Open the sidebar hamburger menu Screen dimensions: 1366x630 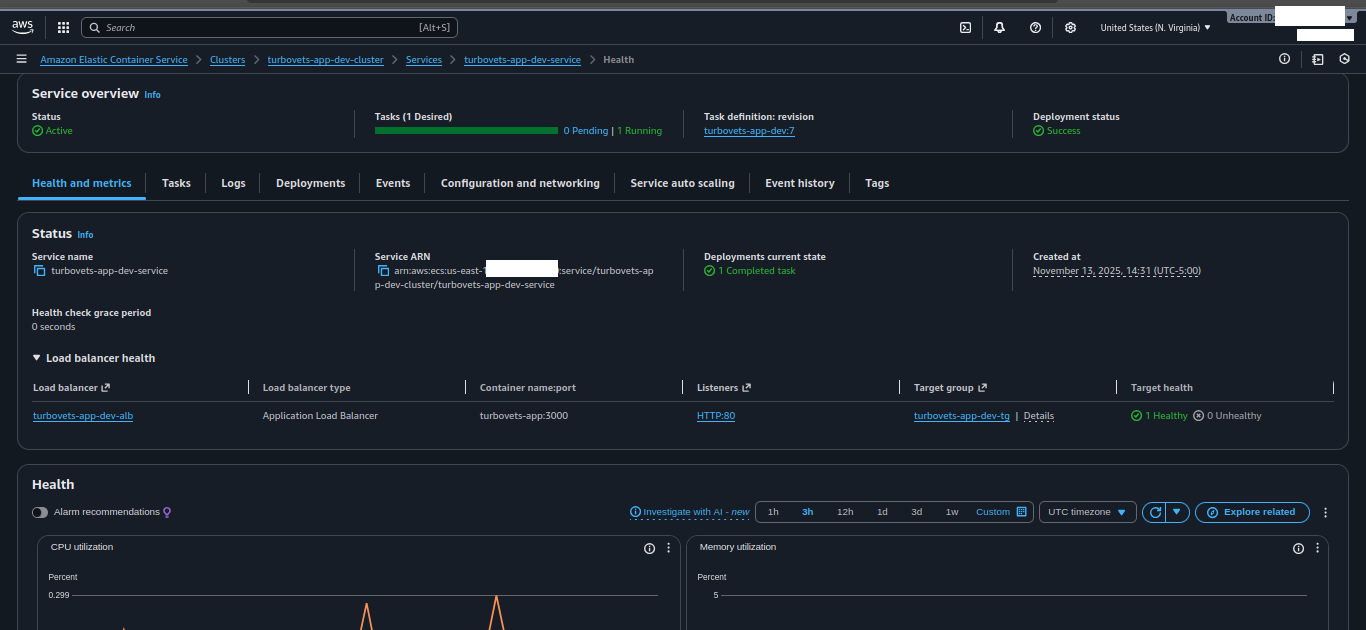pos(21,58)
